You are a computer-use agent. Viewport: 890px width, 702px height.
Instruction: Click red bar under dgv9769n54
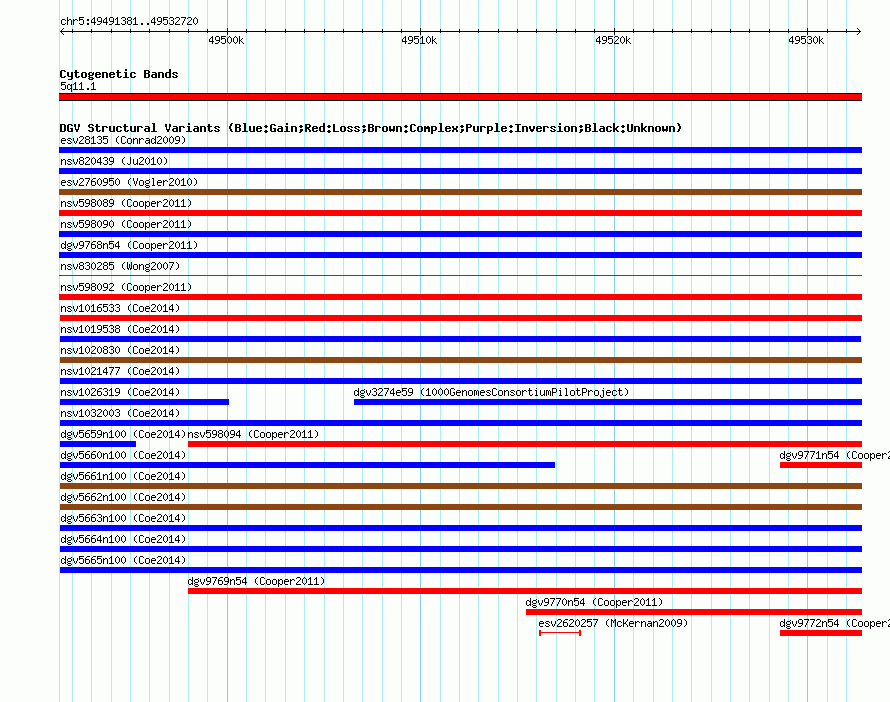point(525,591)
